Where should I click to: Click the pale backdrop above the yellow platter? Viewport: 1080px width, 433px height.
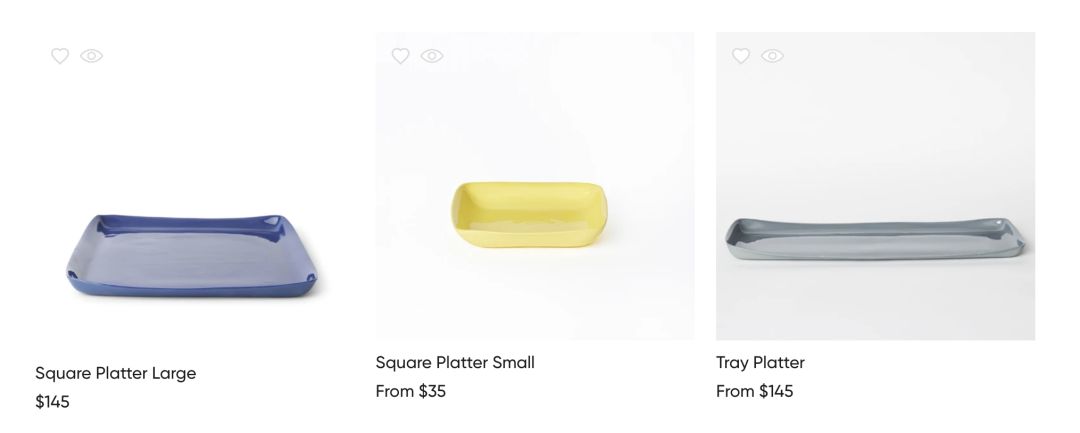click(535, 110)
